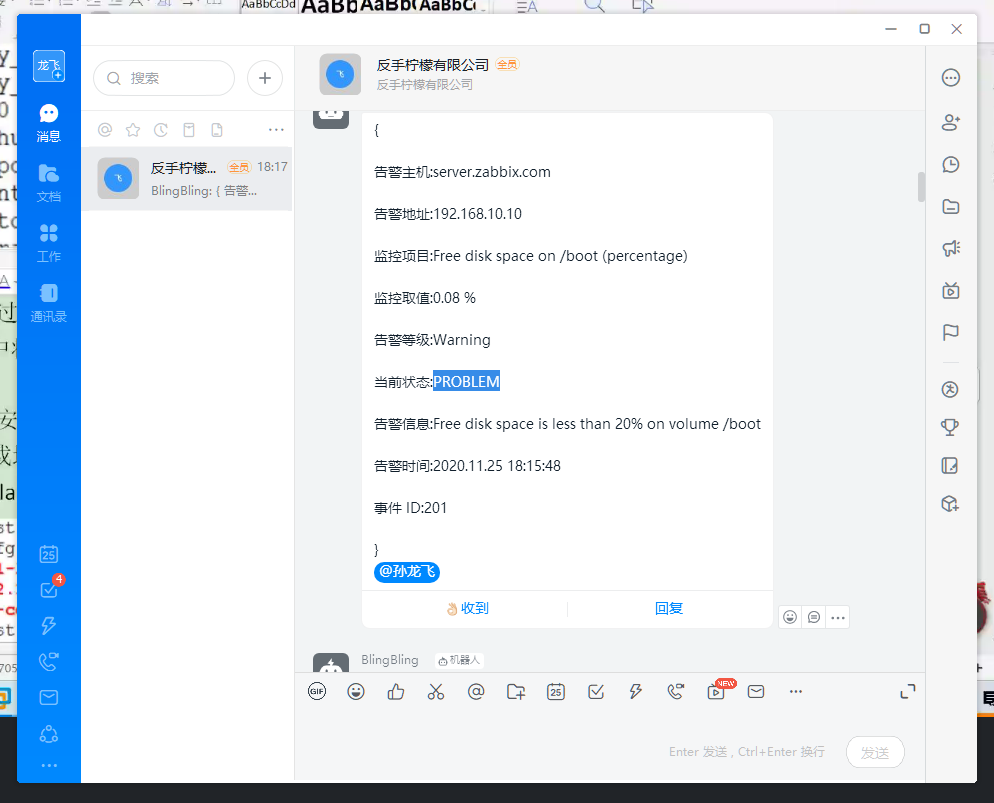Show more input toolbar tools

796,691
